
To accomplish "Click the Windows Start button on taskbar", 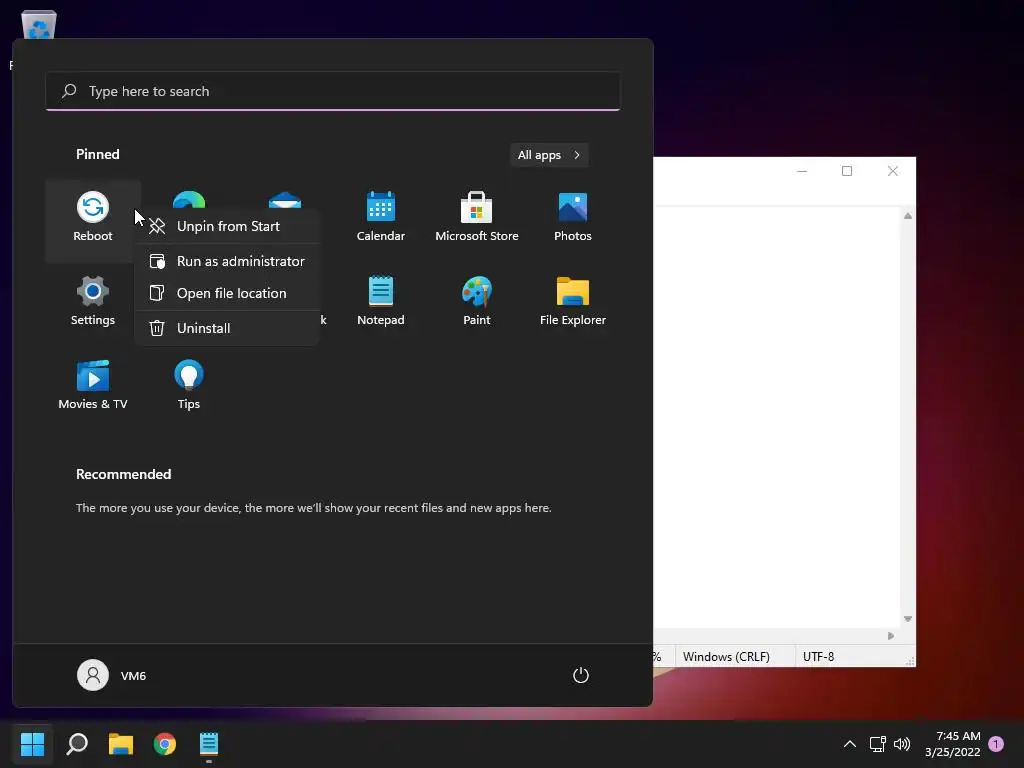I will pyautogui.click(x=33, y=743).
